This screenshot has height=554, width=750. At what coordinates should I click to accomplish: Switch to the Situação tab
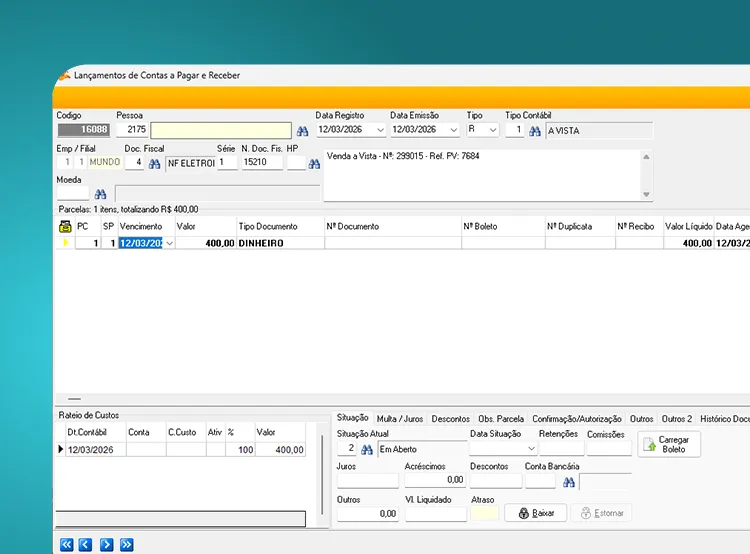tap(353, 418)
